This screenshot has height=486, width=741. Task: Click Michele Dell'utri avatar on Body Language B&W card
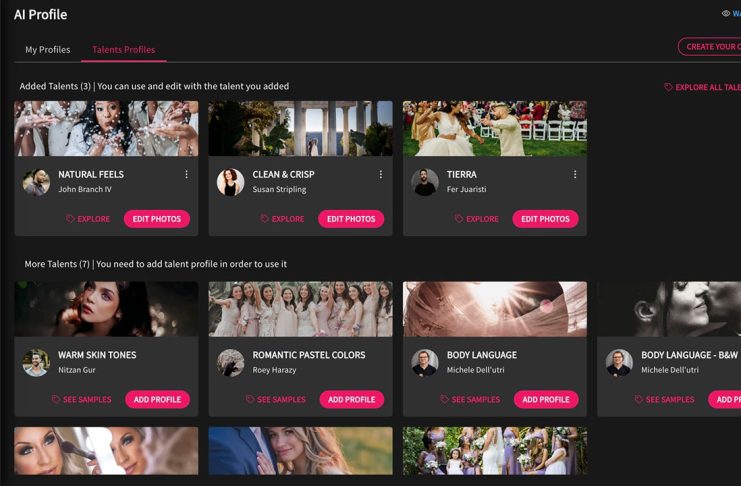619,363
